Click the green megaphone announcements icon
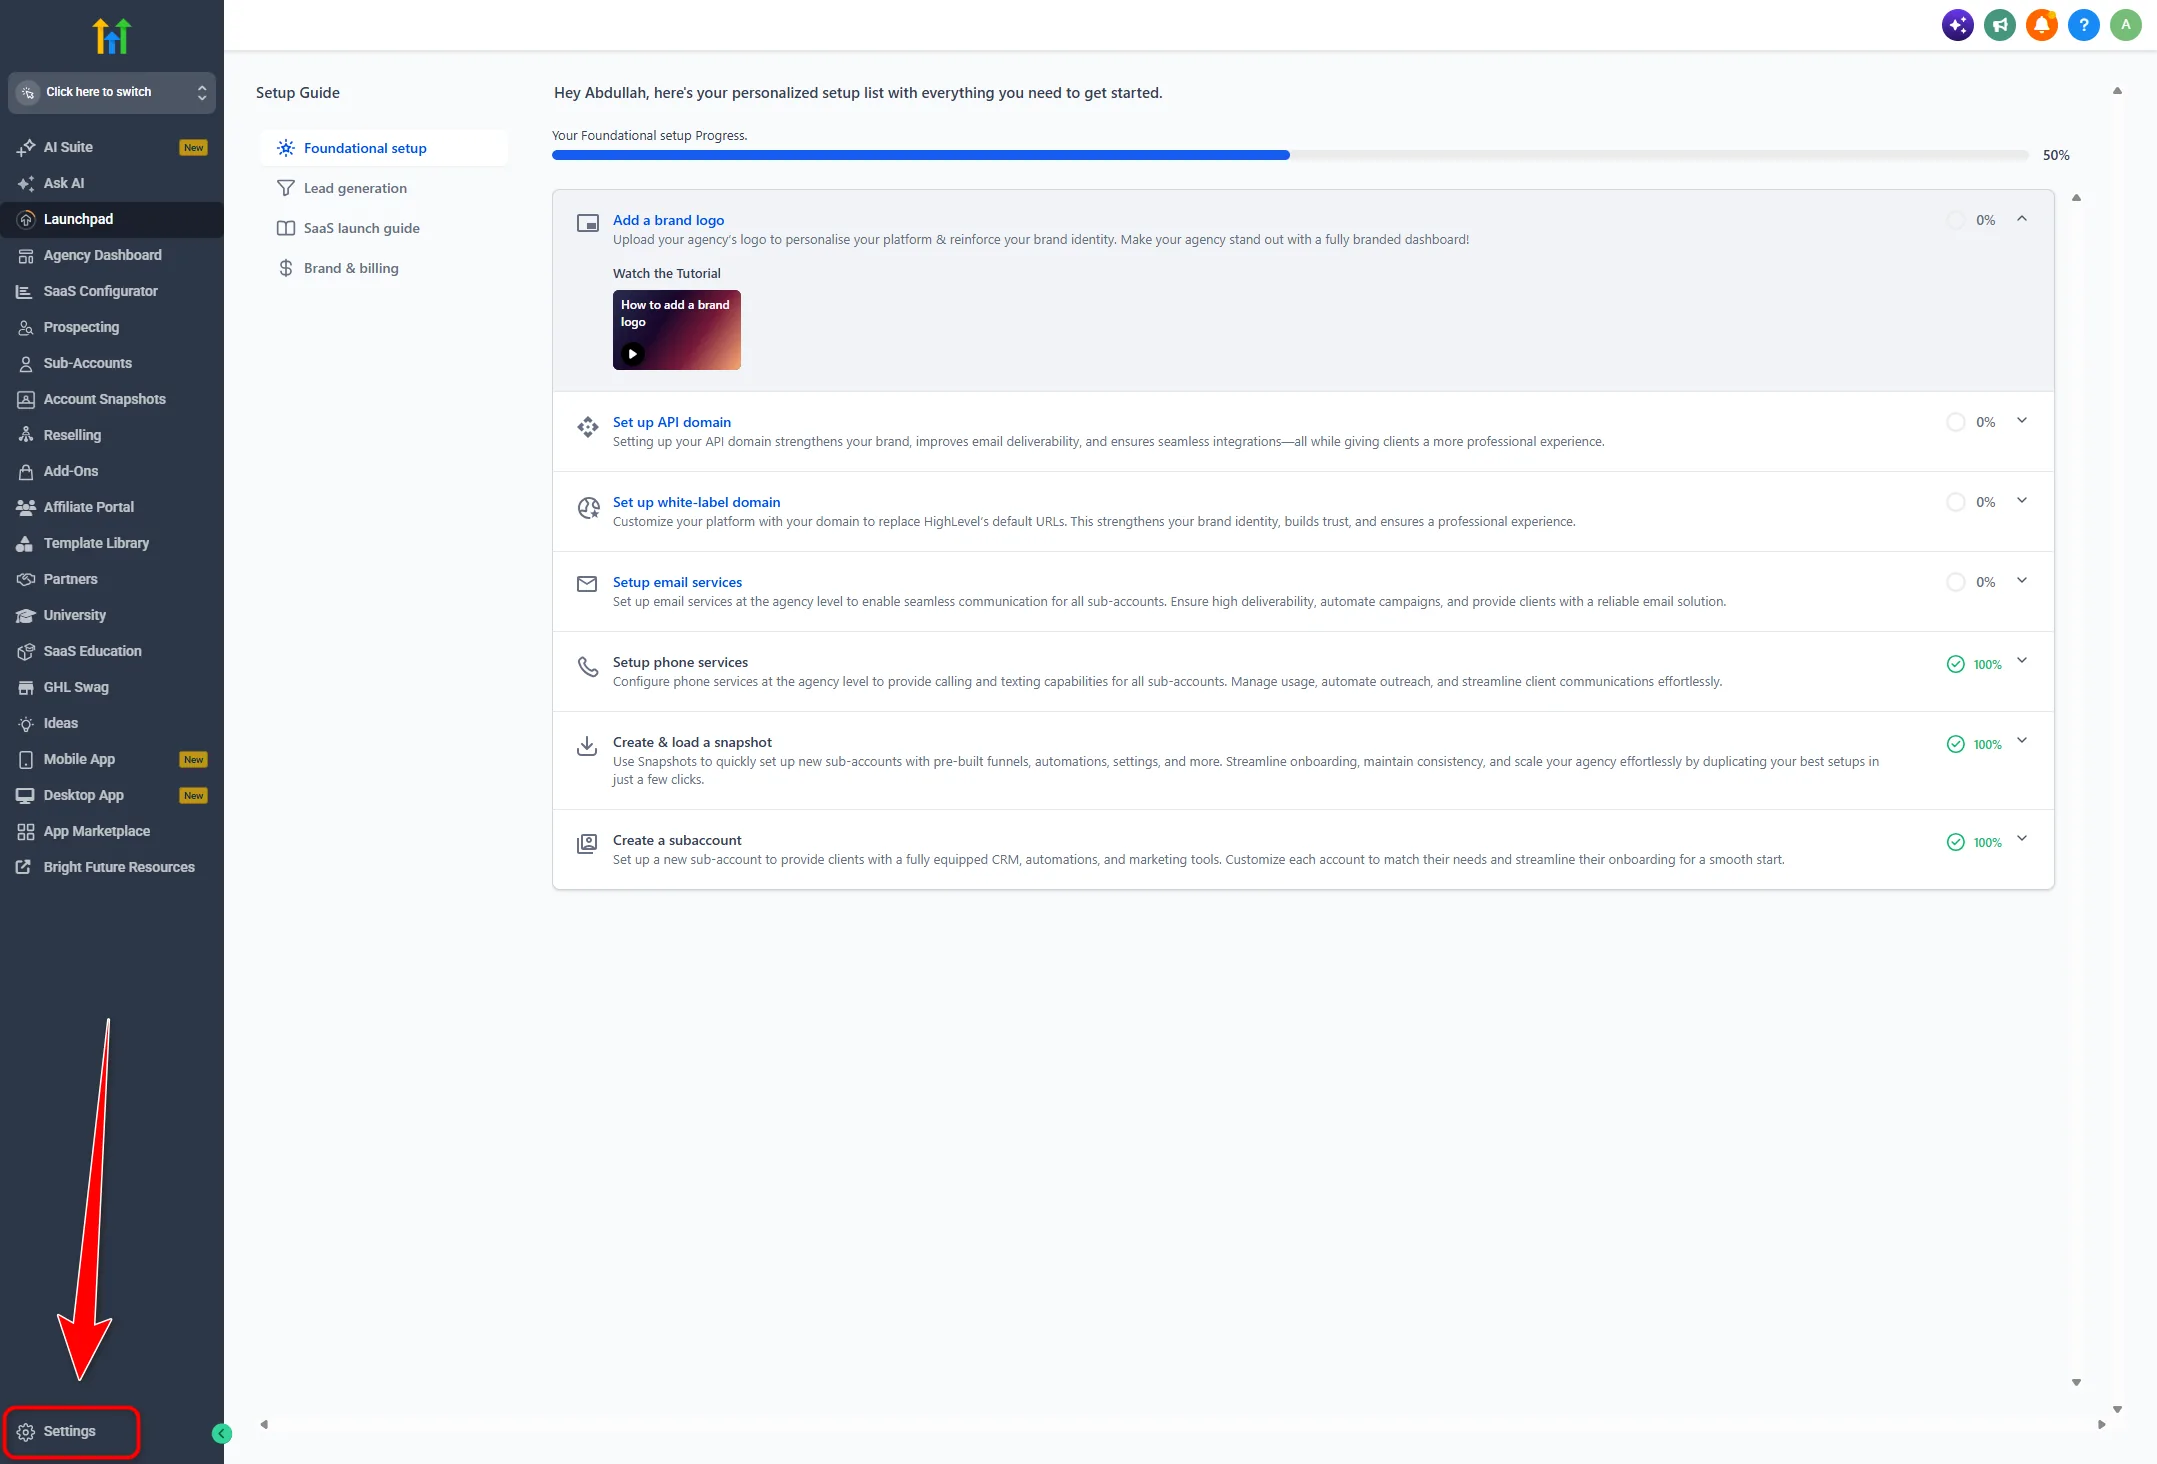Image resolution: width=2157 pixels, height=1464 pixels. pos(1999,25)
